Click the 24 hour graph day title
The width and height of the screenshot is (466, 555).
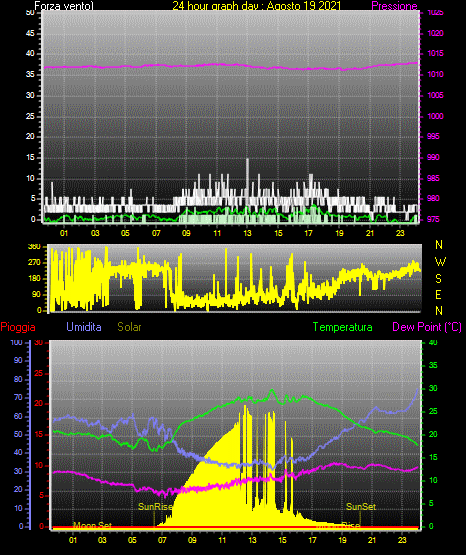(257, 6)
